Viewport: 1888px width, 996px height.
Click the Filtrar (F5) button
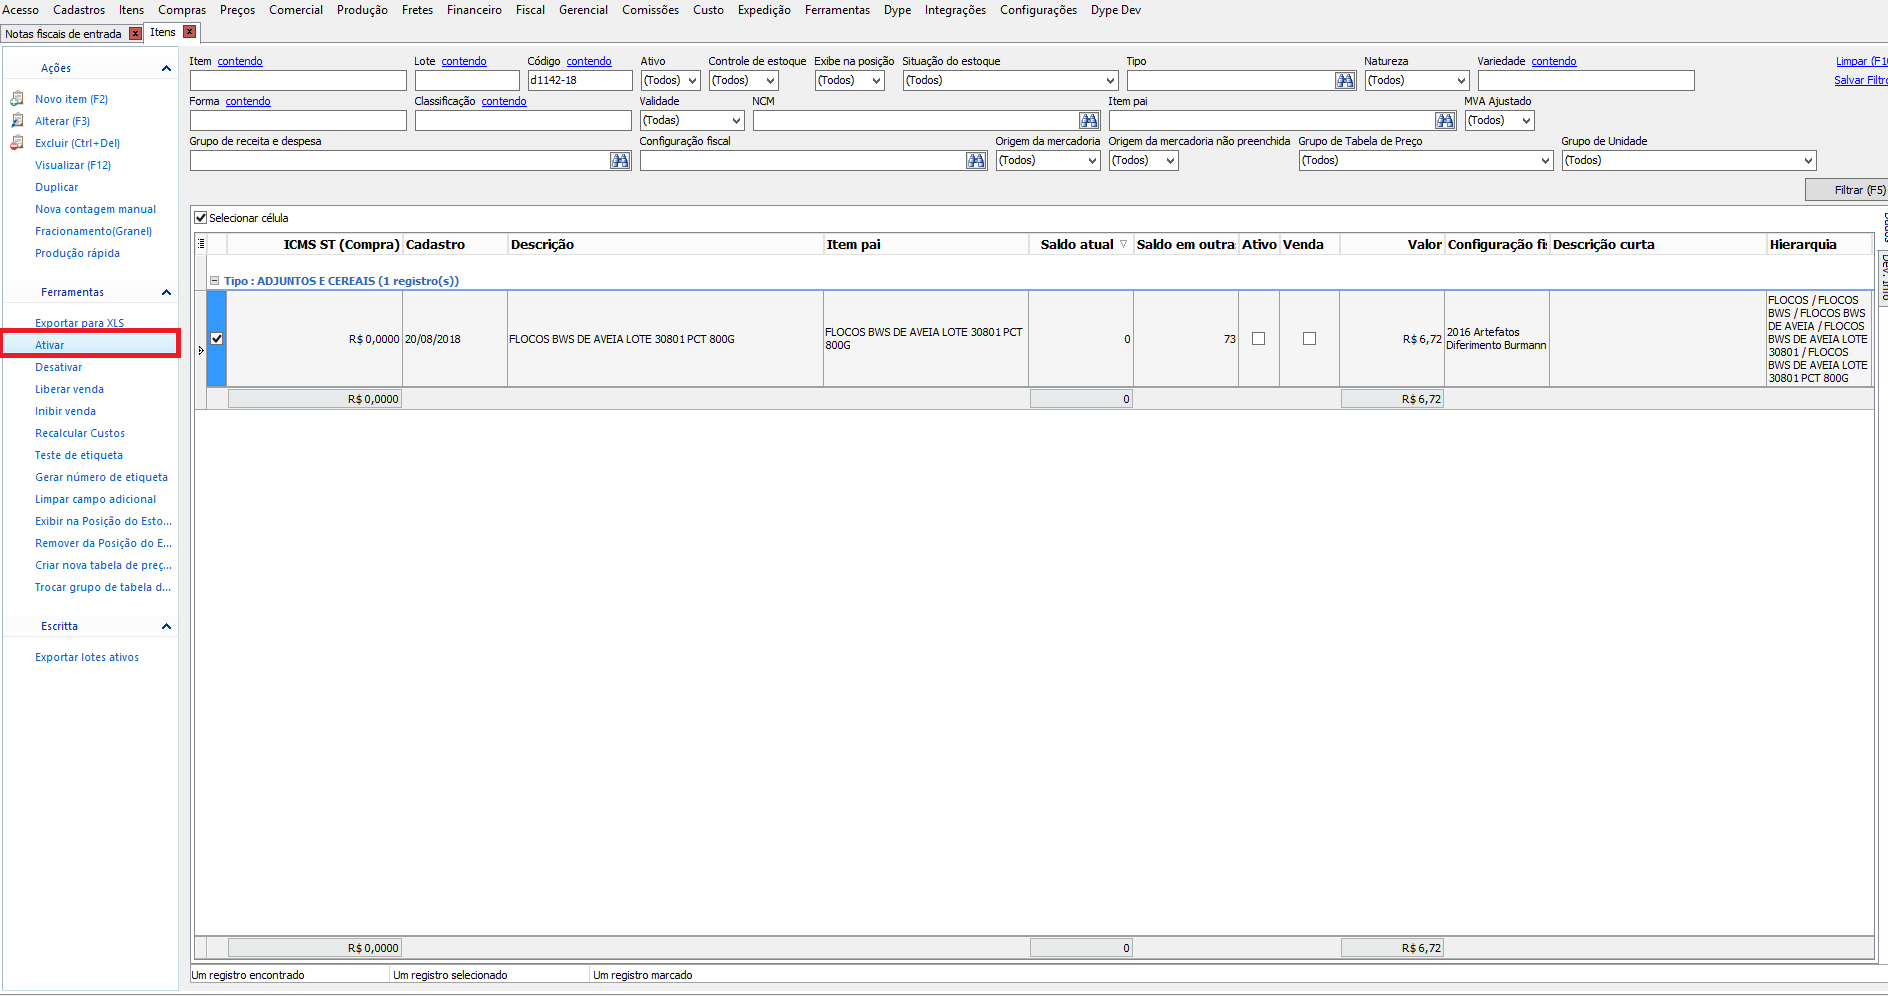point(1846,190)
